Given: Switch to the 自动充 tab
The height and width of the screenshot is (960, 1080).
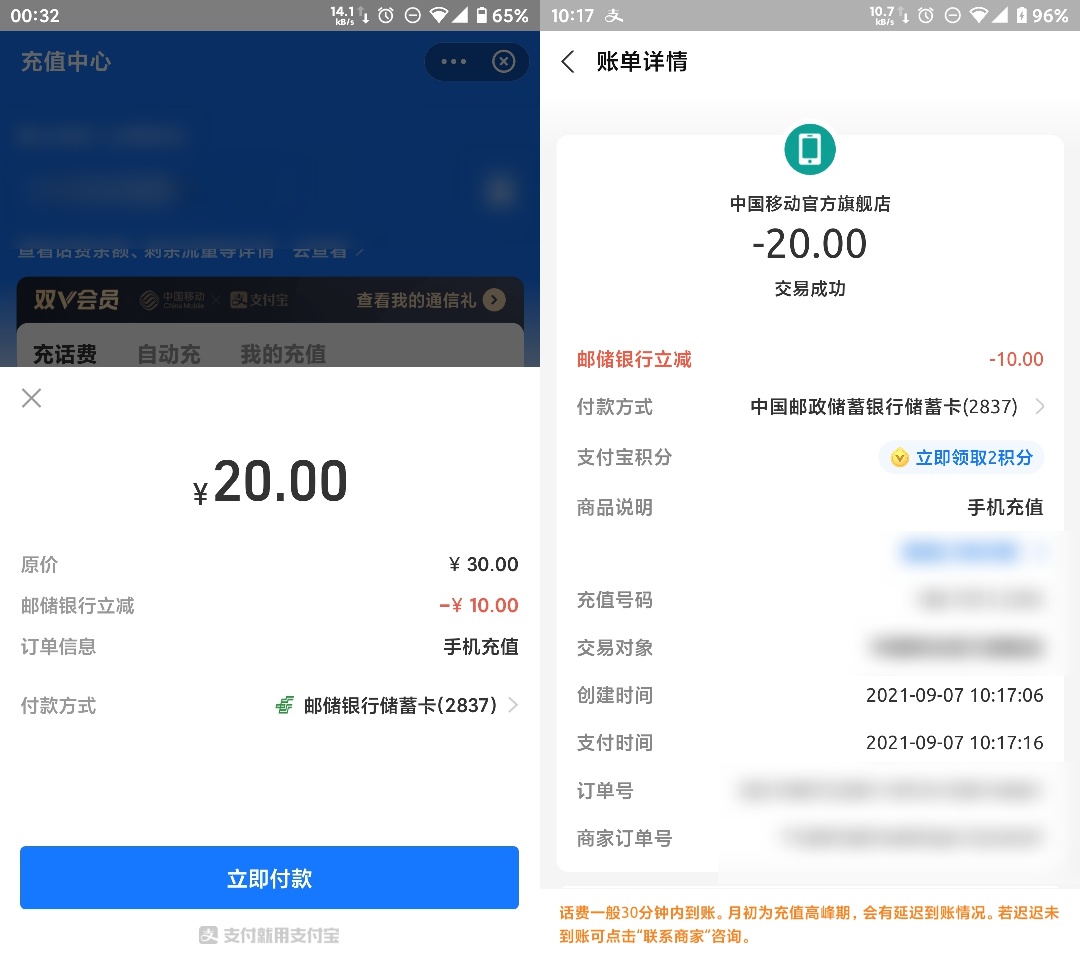Looking at the screenshot, I should (x=168, y=354).
